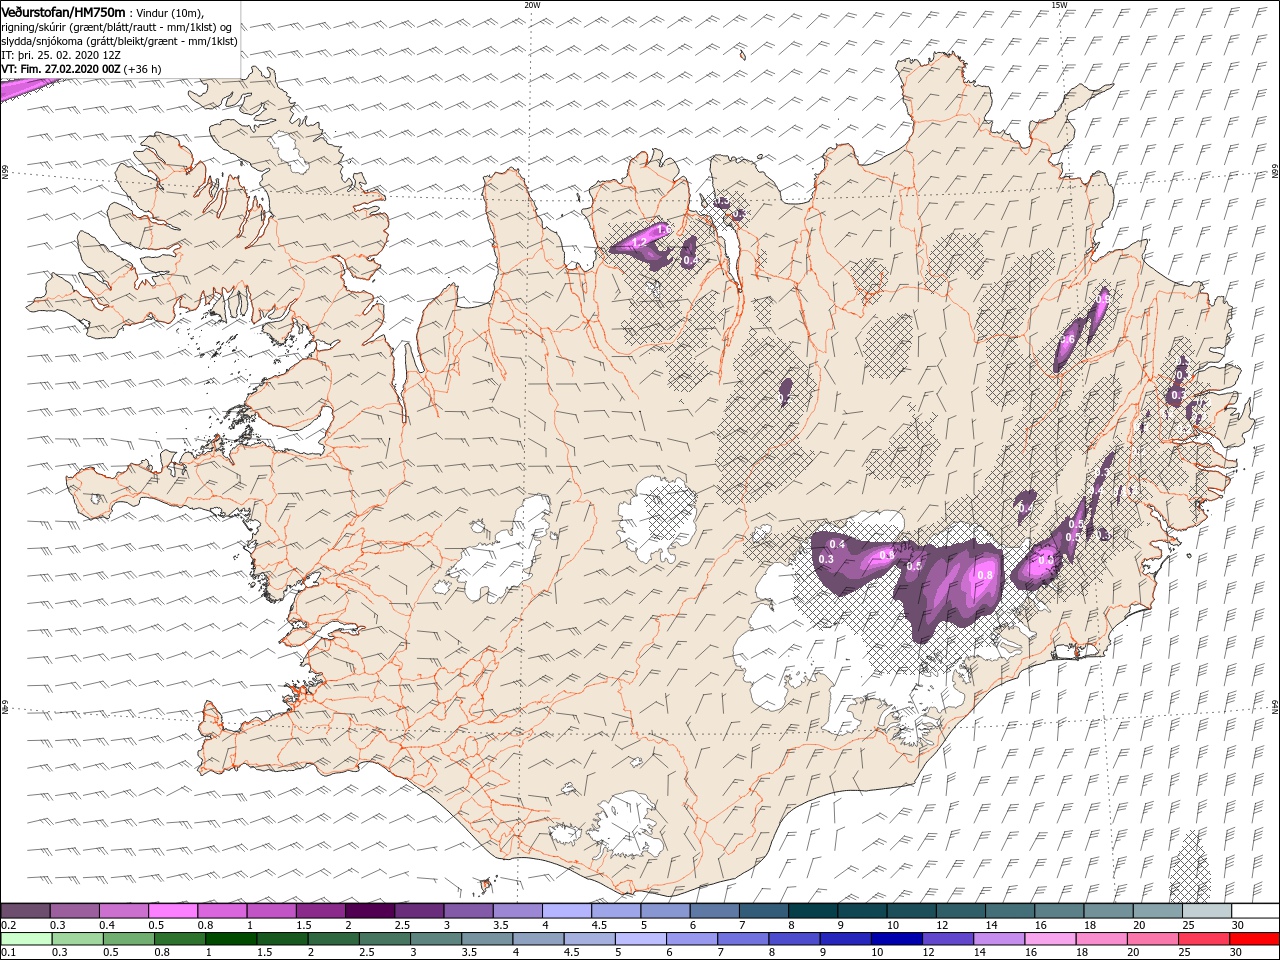Select the upper legend swatch for 12–14
The image size is (1280, 960).
[x=961, y=911]
